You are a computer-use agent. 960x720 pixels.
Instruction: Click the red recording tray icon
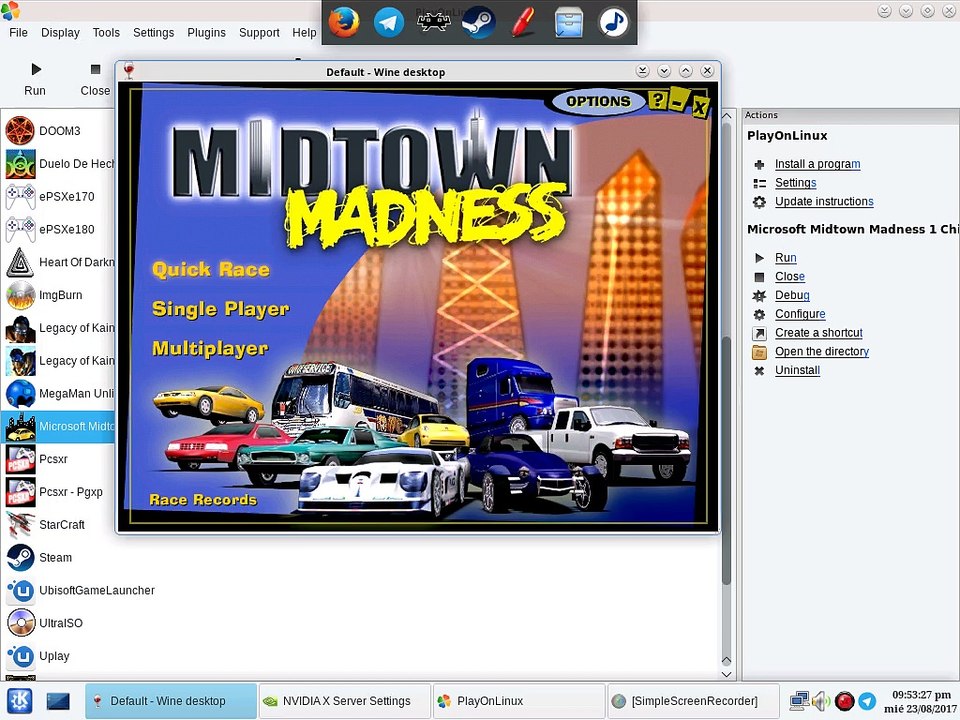pos(844,701)
